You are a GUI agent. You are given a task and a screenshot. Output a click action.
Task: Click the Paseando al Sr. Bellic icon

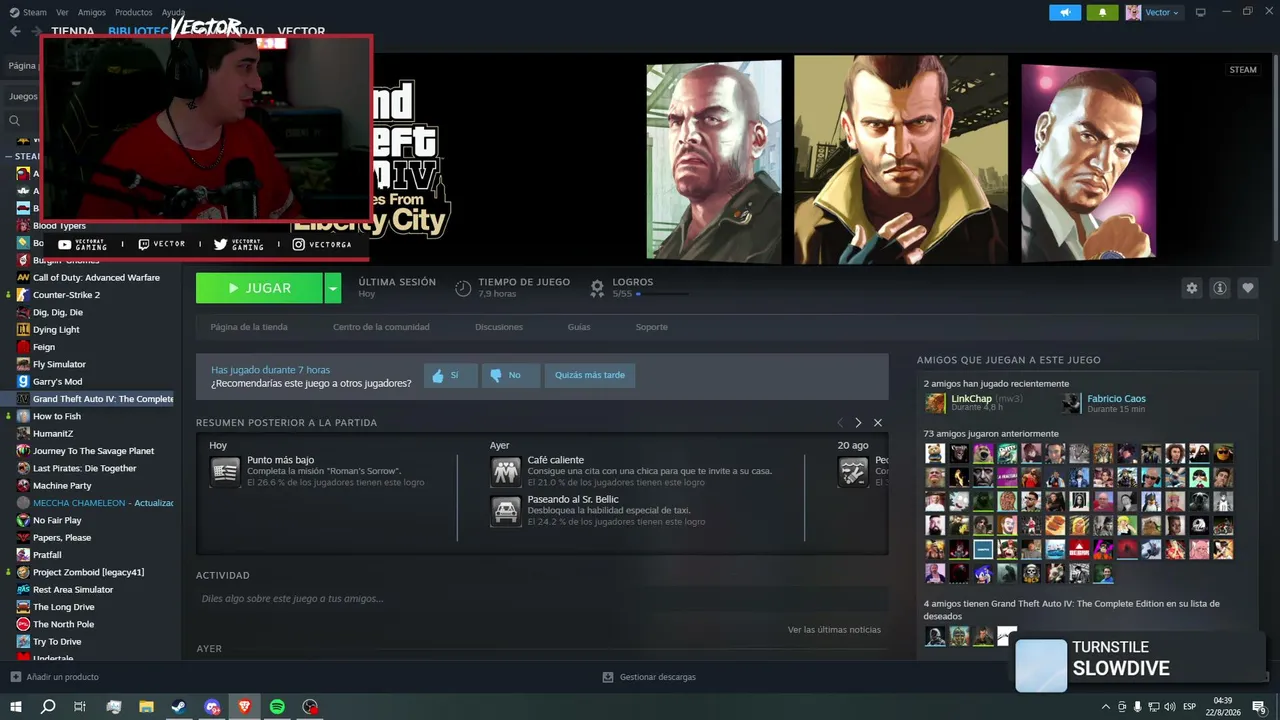(506, 510)
